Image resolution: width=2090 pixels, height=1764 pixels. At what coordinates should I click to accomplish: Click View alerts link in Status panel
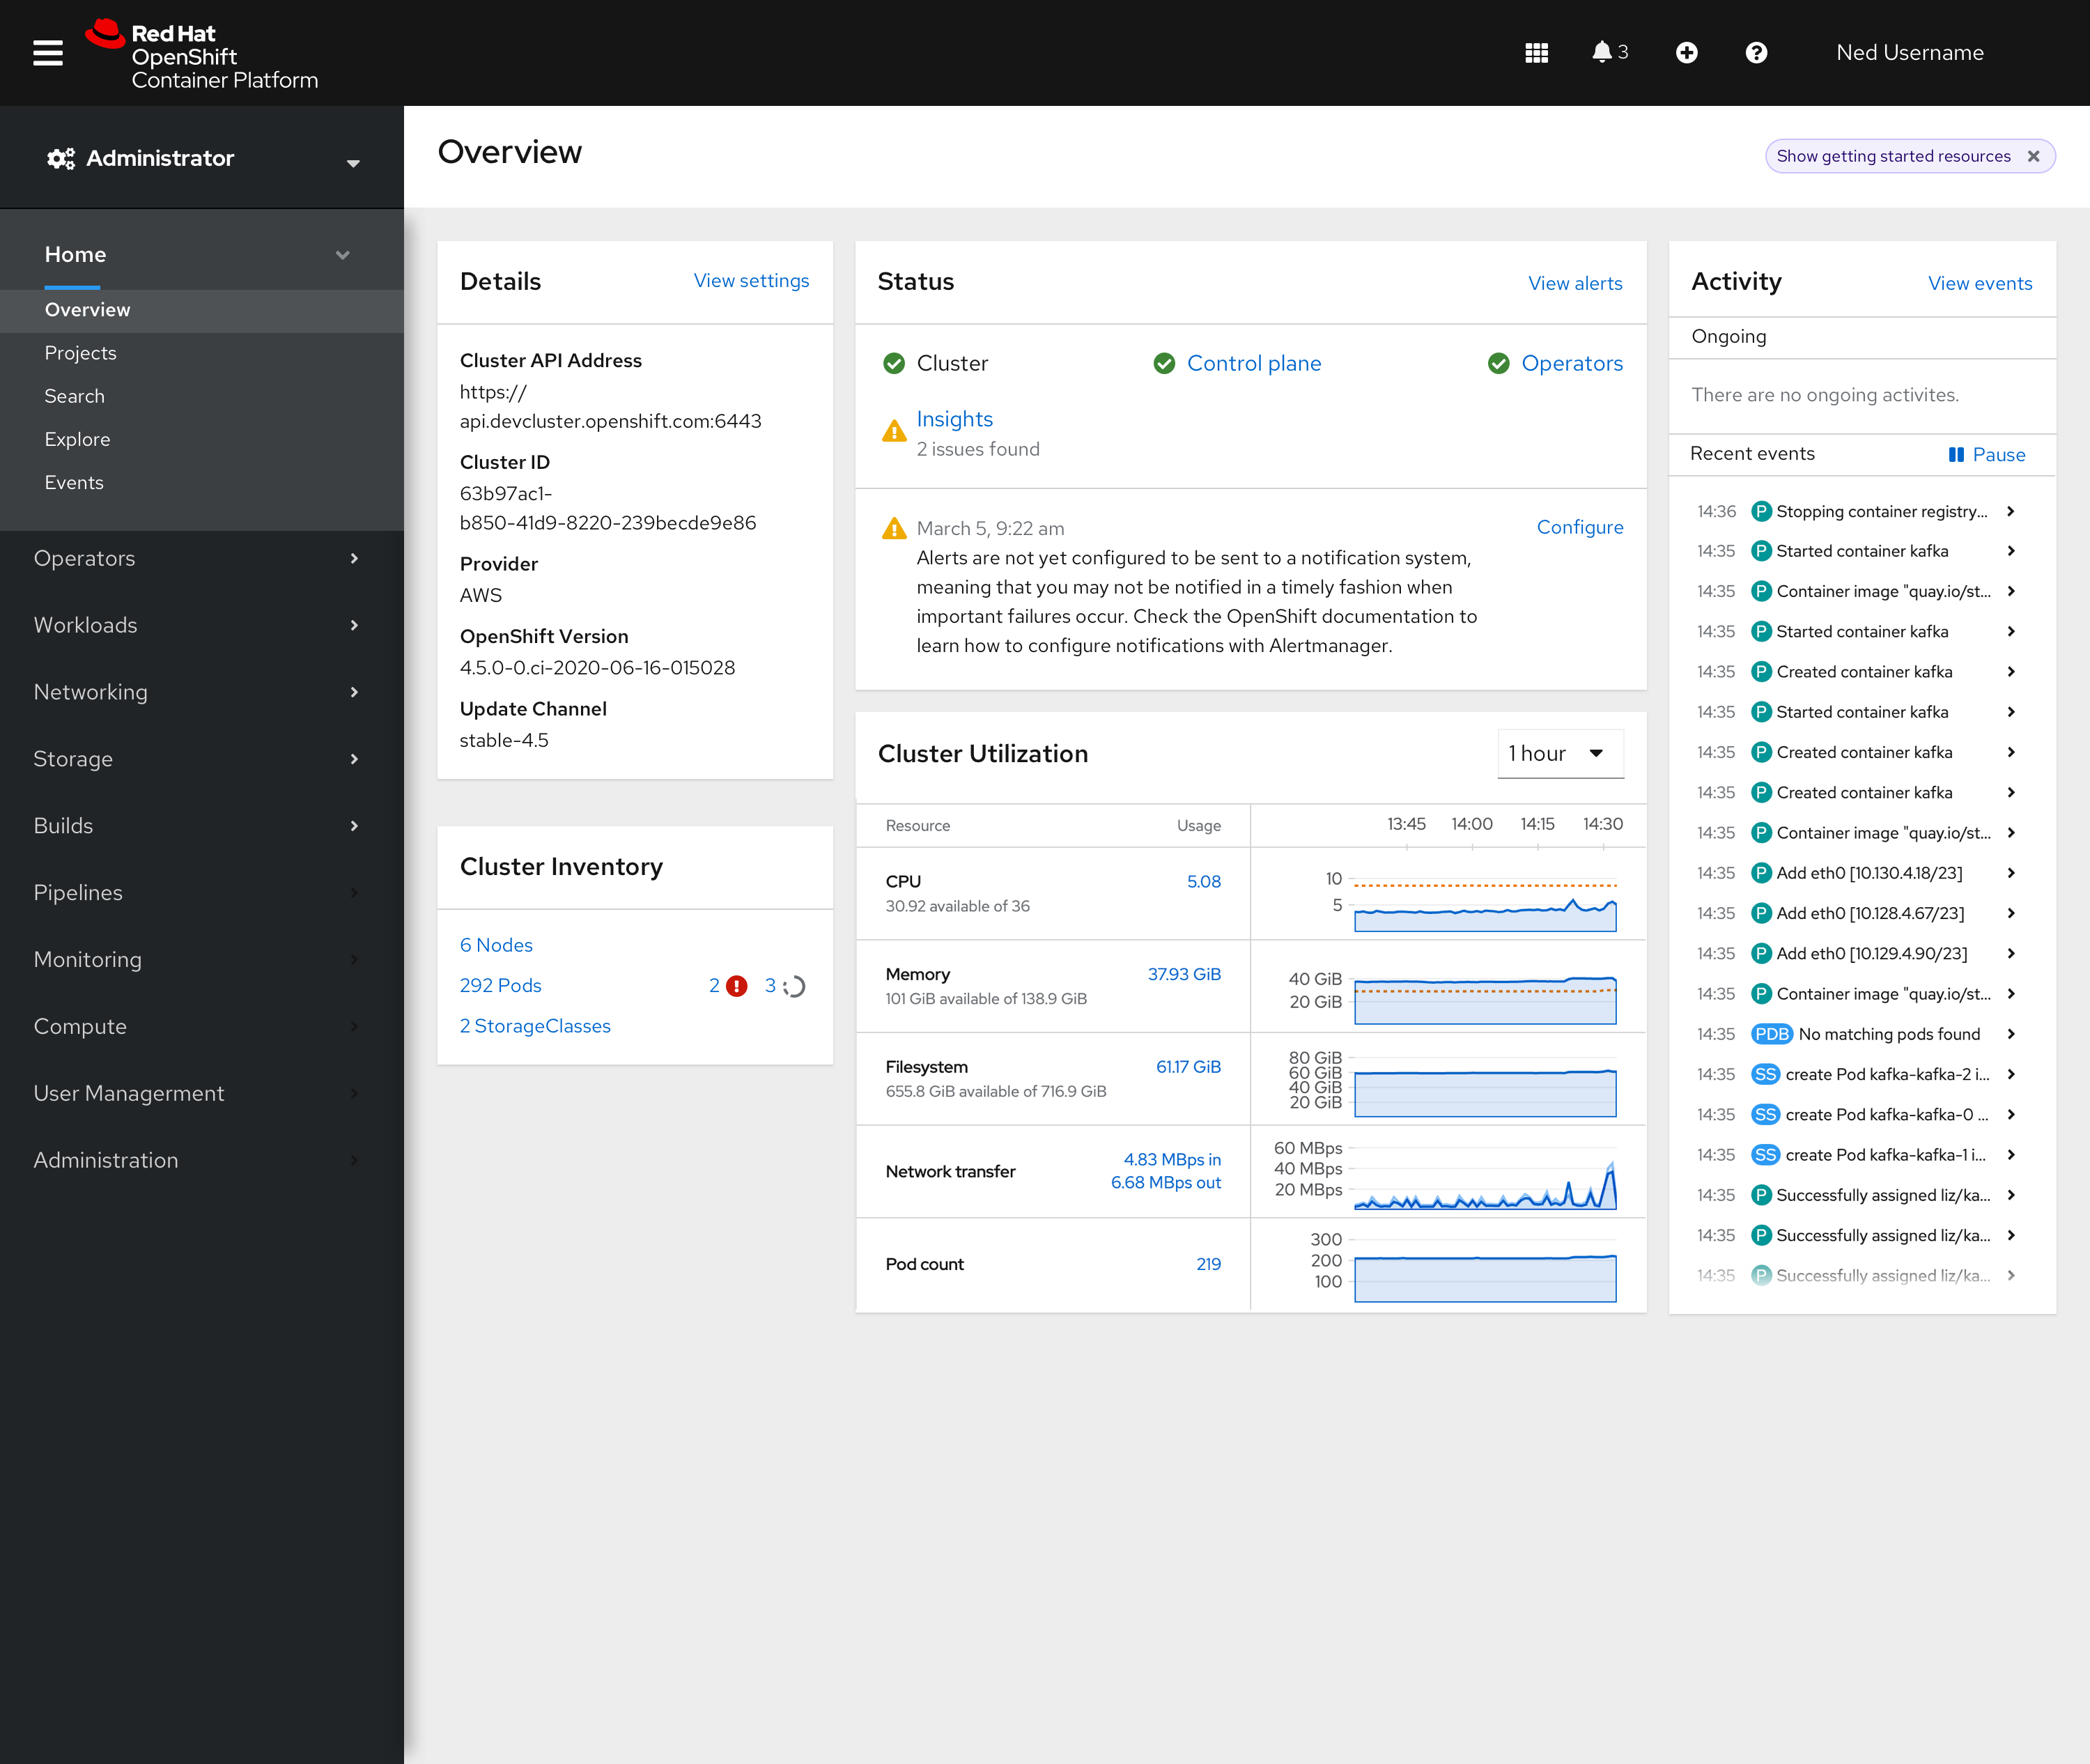[x=1574, y=281]
